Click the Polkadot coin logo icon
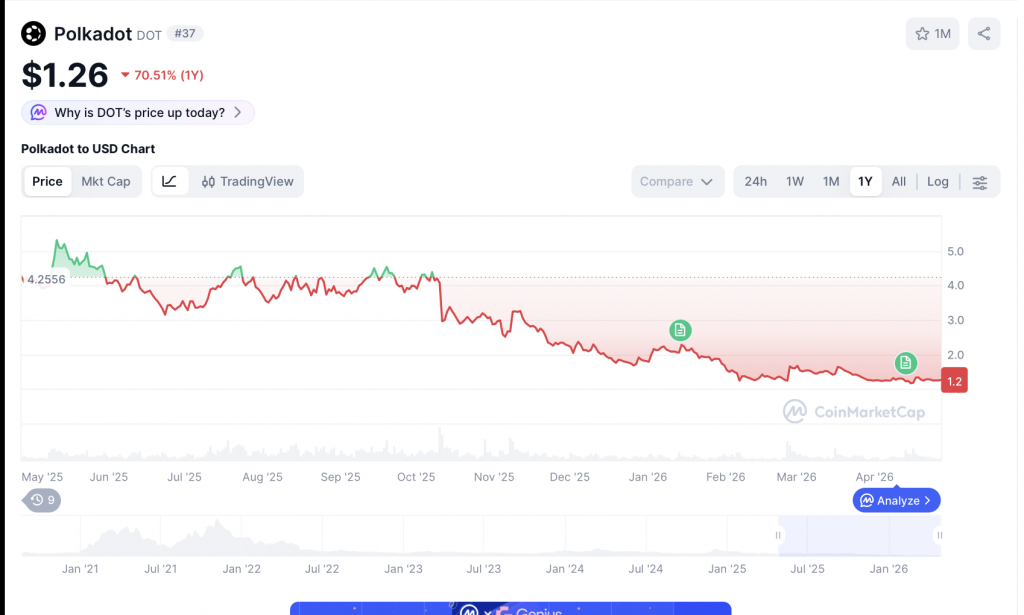Viewport: 1024px width, 615px height. pos(34,34)
